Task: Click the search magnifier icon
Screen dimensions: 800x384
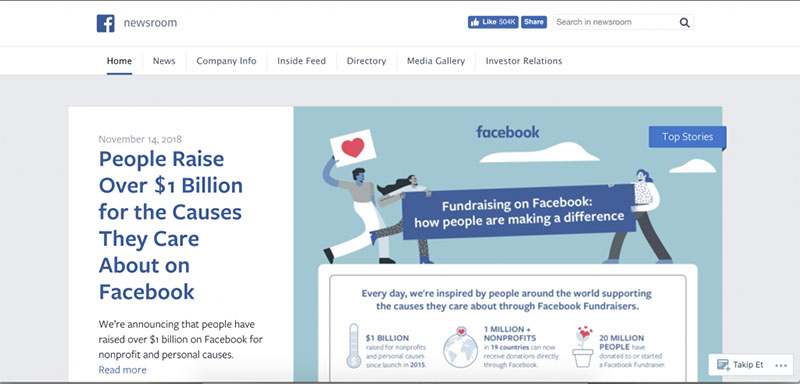Action: click(x=684, y=22)
